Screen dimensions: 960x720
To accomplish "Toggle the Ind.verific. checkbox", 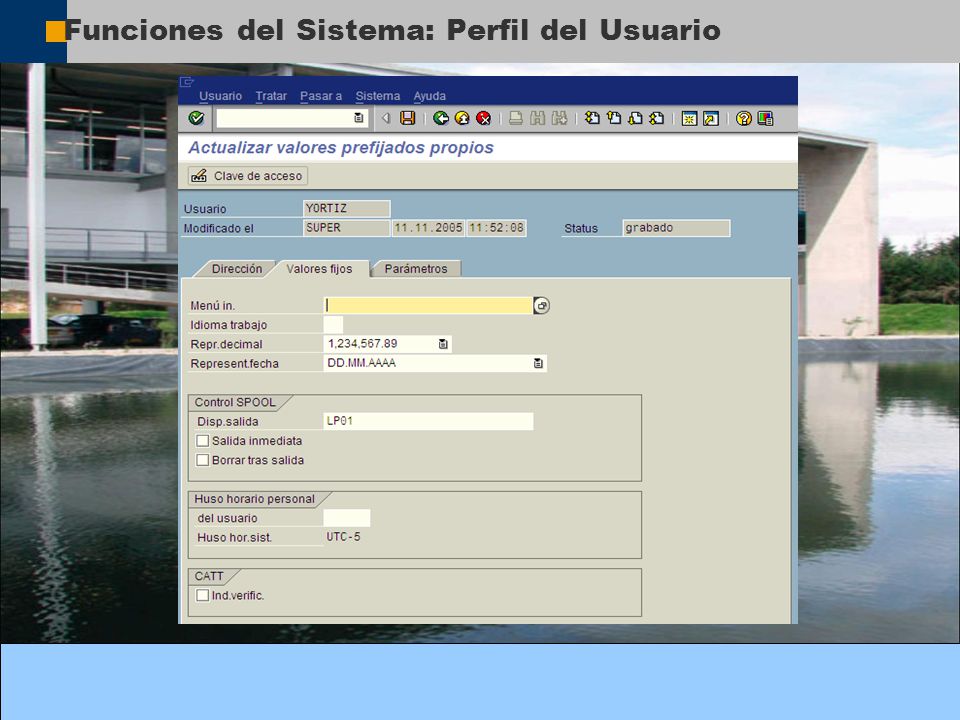I will coord(203,595).
